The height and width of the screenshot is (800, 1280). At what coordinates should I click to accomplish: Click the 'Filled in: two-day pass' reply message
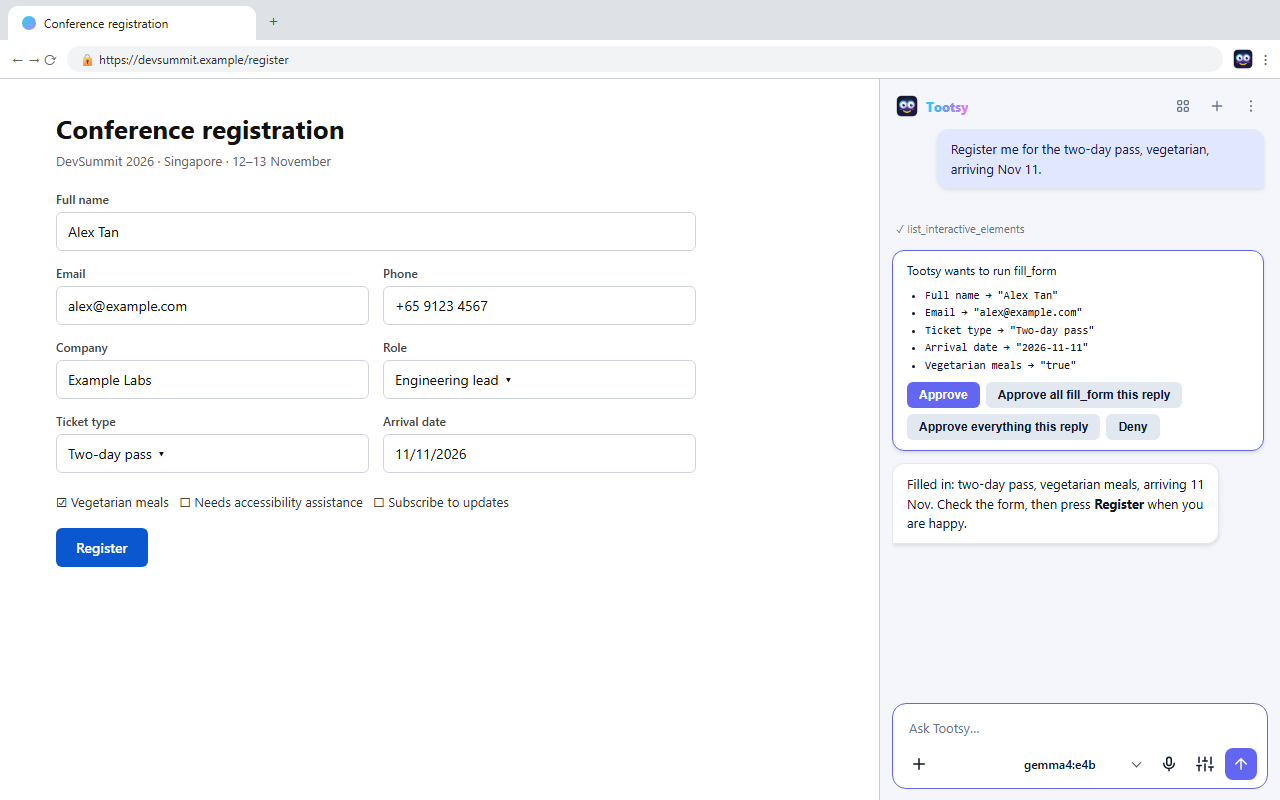tap(1055, 504)
